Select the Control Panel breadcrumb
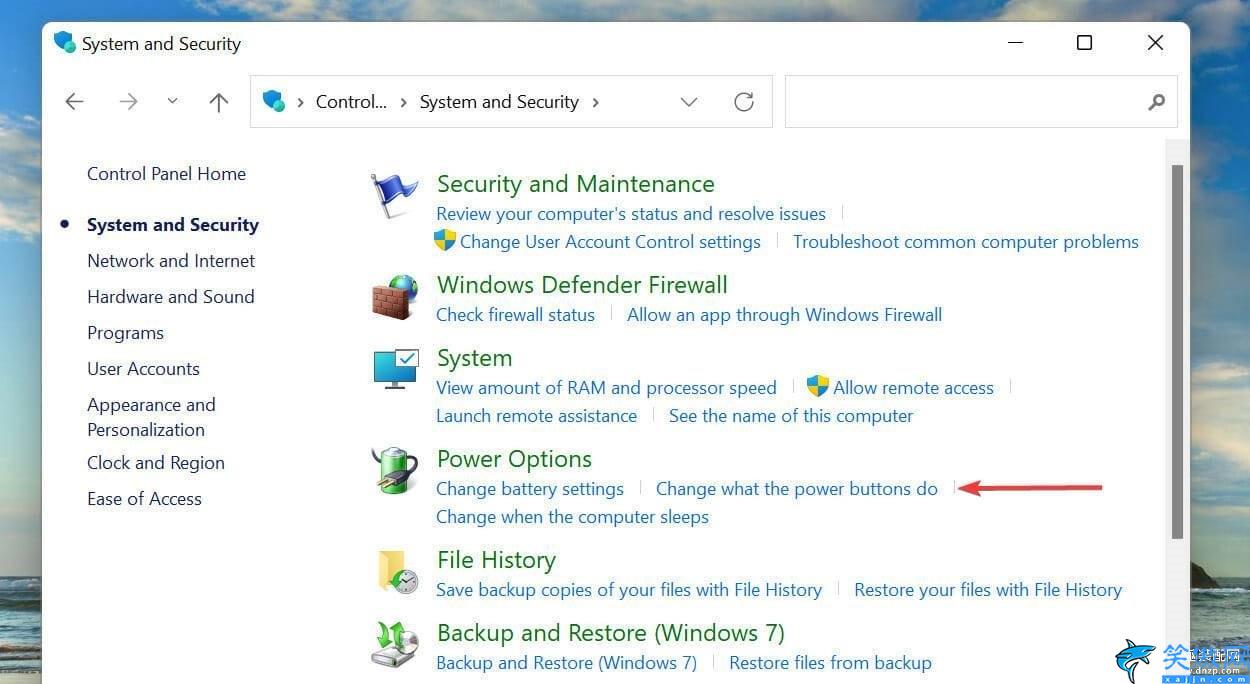The width and height of the screenshot is (1250, 684). 351,102
